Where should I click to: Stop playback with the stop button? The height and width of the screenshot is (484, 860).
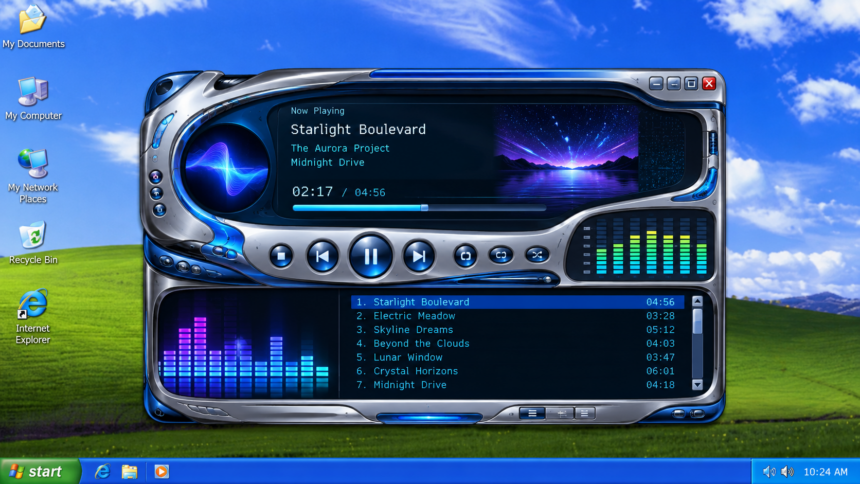click(x=281, y=256)
